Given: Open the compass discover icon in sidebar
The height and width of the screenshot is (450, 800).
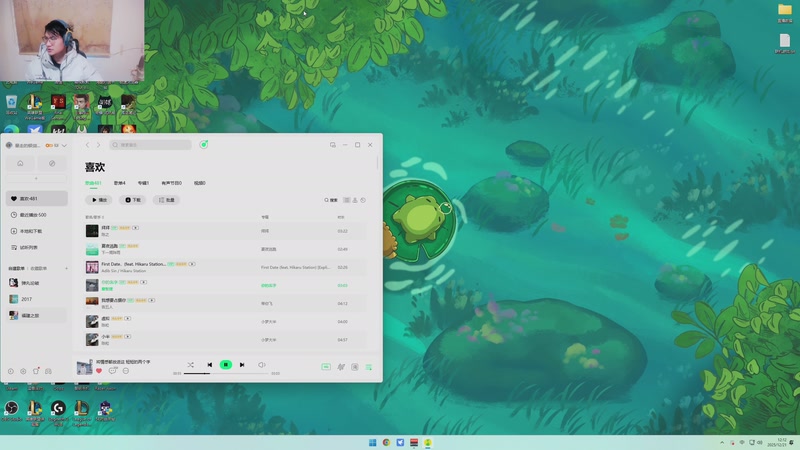Looking at the screenshot, I should tap(52, 163).
